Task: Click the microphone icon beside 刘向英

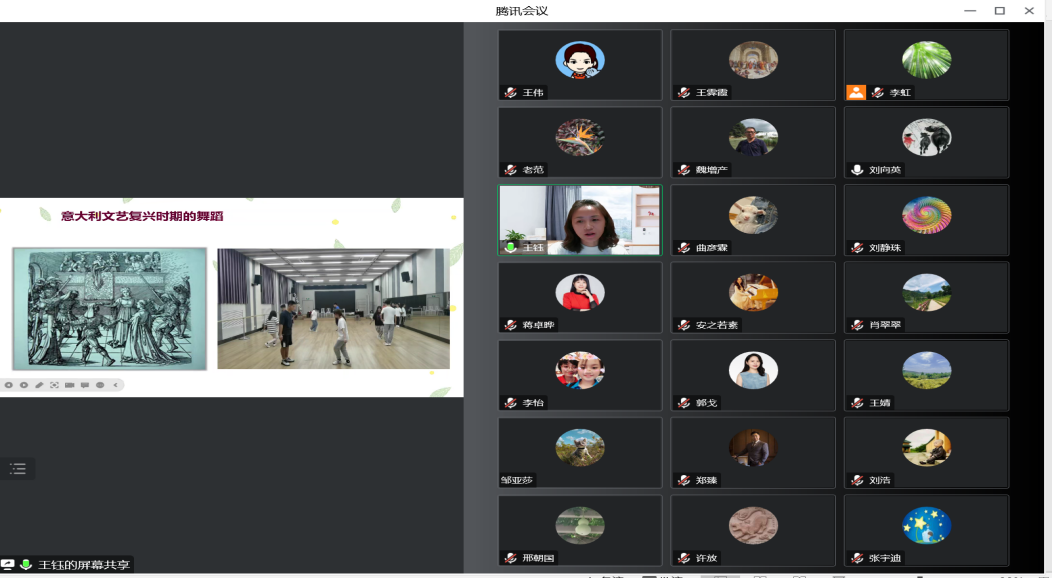Action: coord(856,170)
